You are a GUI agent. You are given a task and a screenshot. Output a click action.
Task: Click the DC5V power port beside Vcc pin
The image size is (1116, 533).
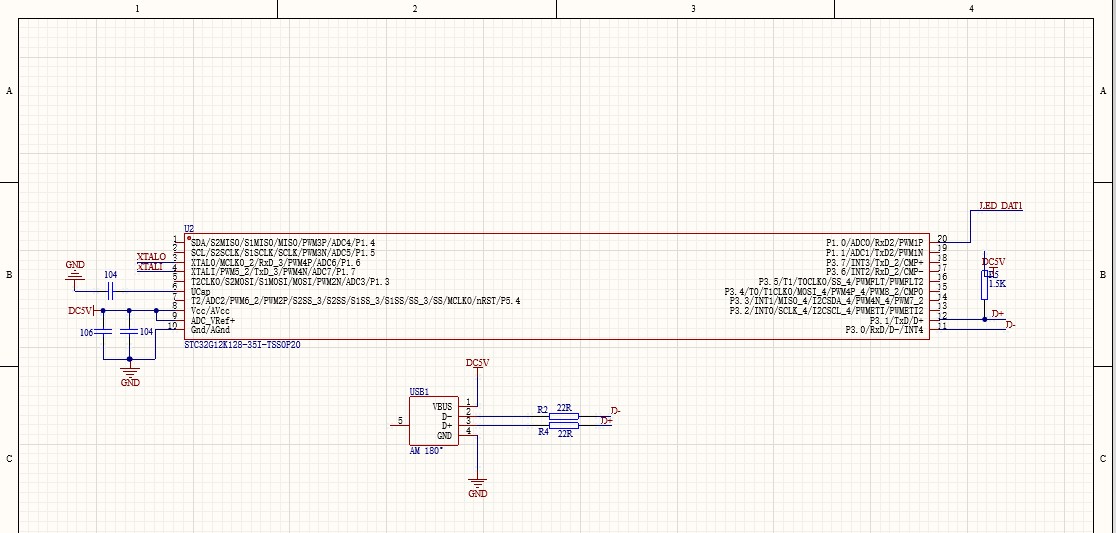click(81, 311)
